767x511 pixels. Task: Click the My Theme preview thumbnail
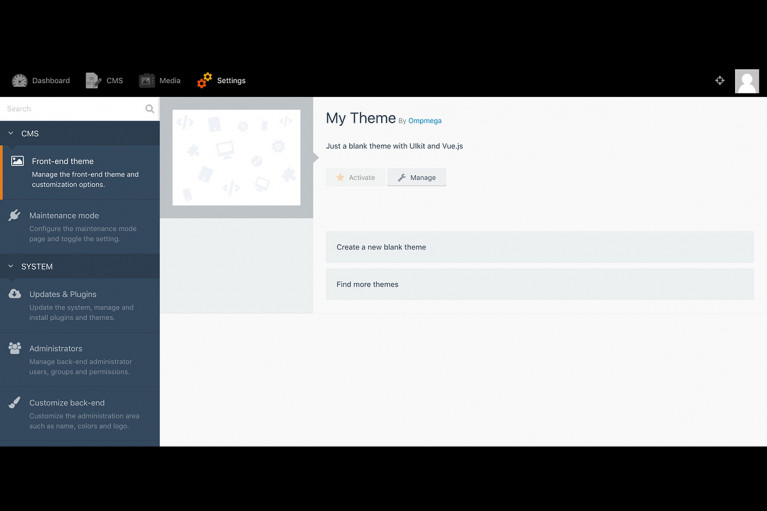(x=236, y=157)
